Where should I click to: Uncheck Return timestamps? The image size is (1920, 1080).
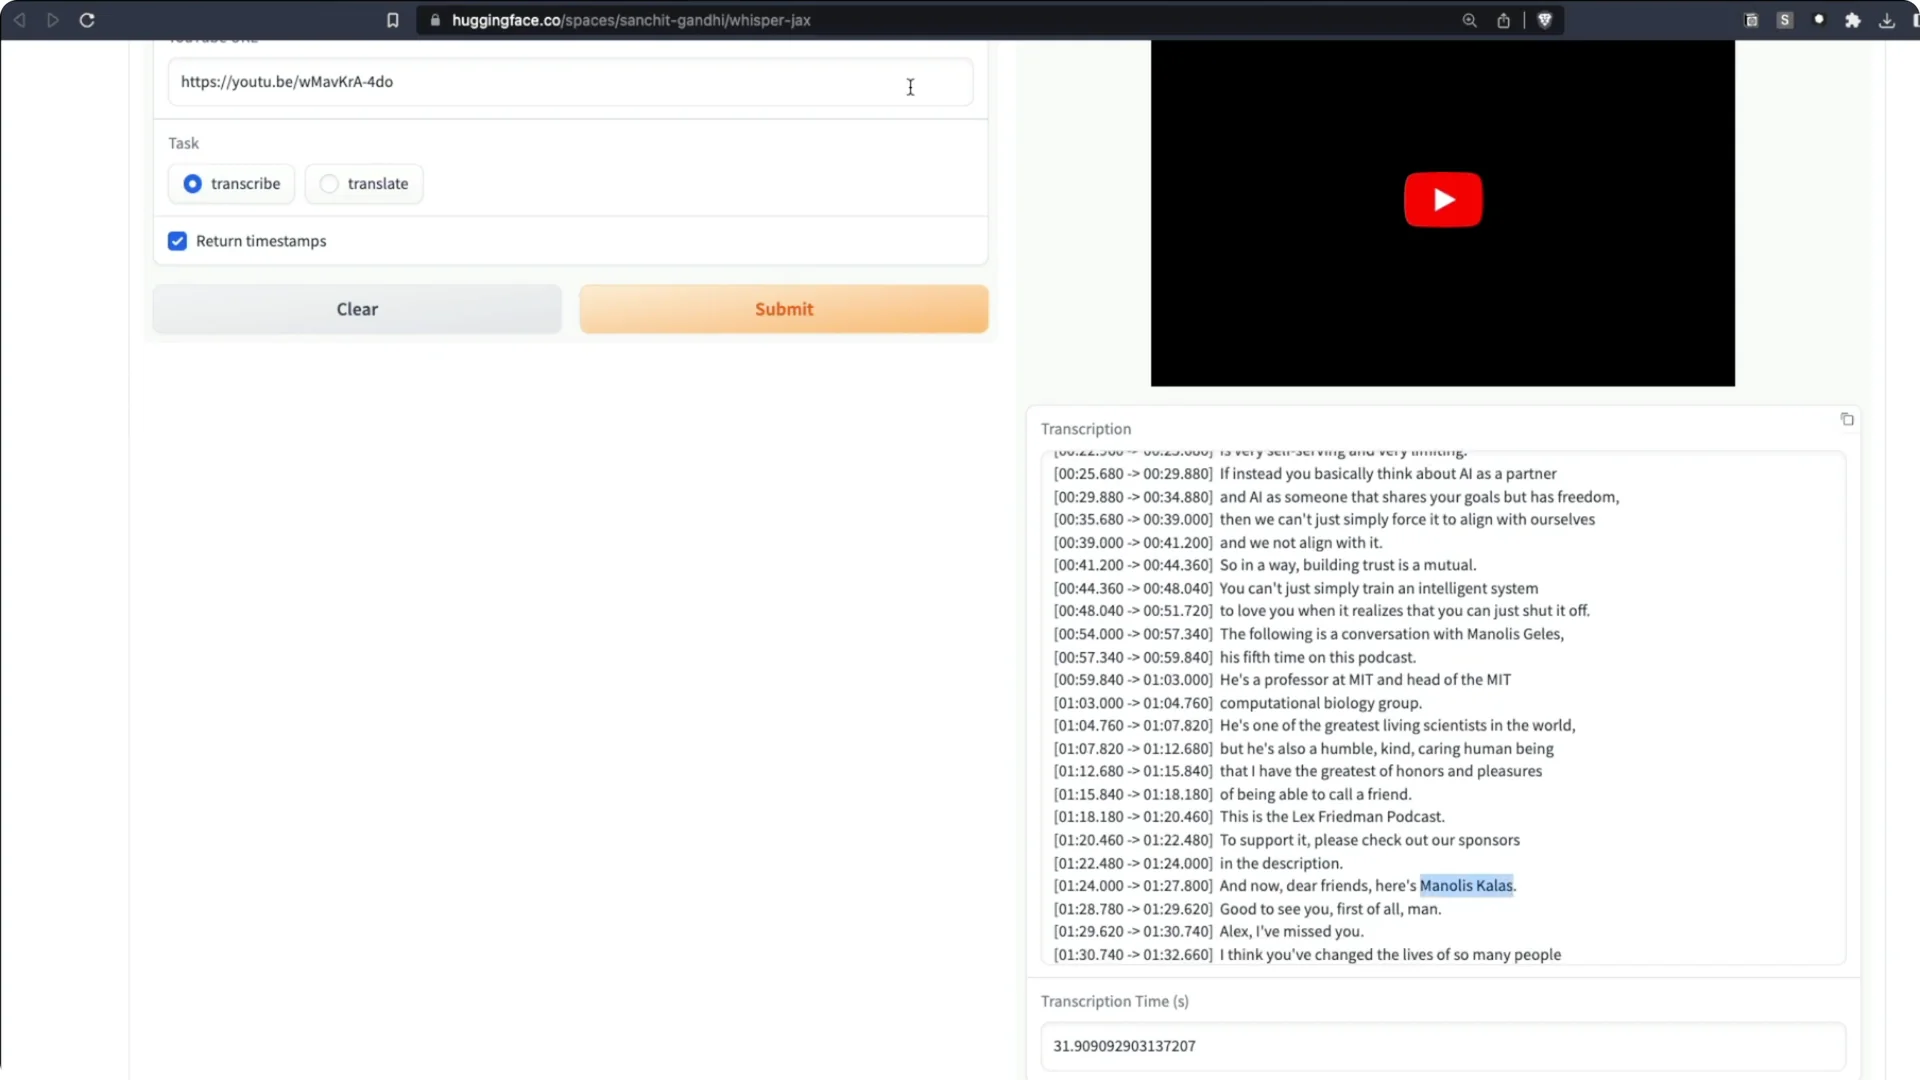(177, 241)
